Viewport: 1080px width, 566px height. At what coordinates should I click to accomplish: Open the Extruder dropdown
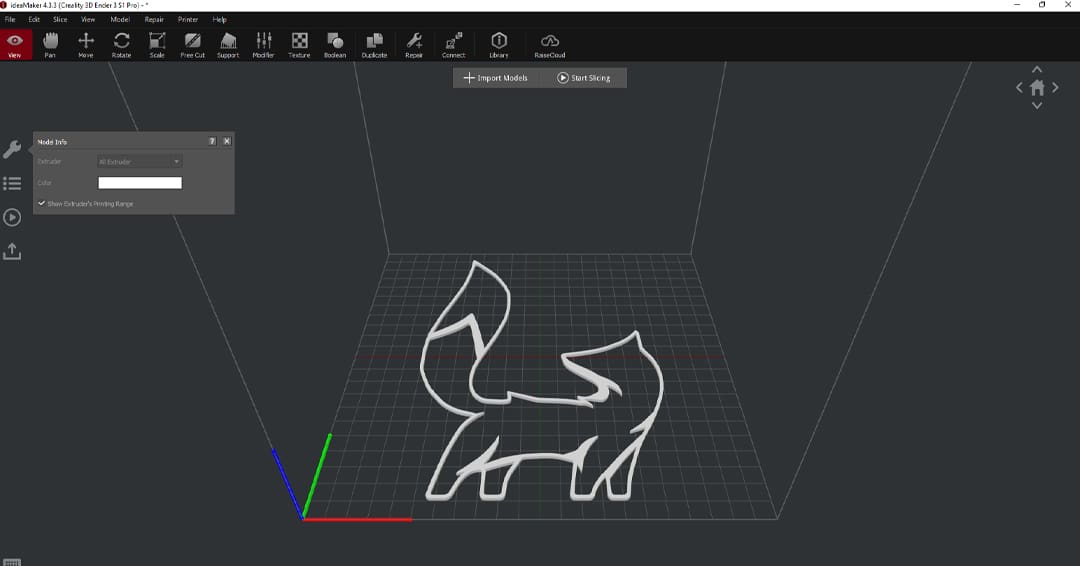[x=140, y=162]
